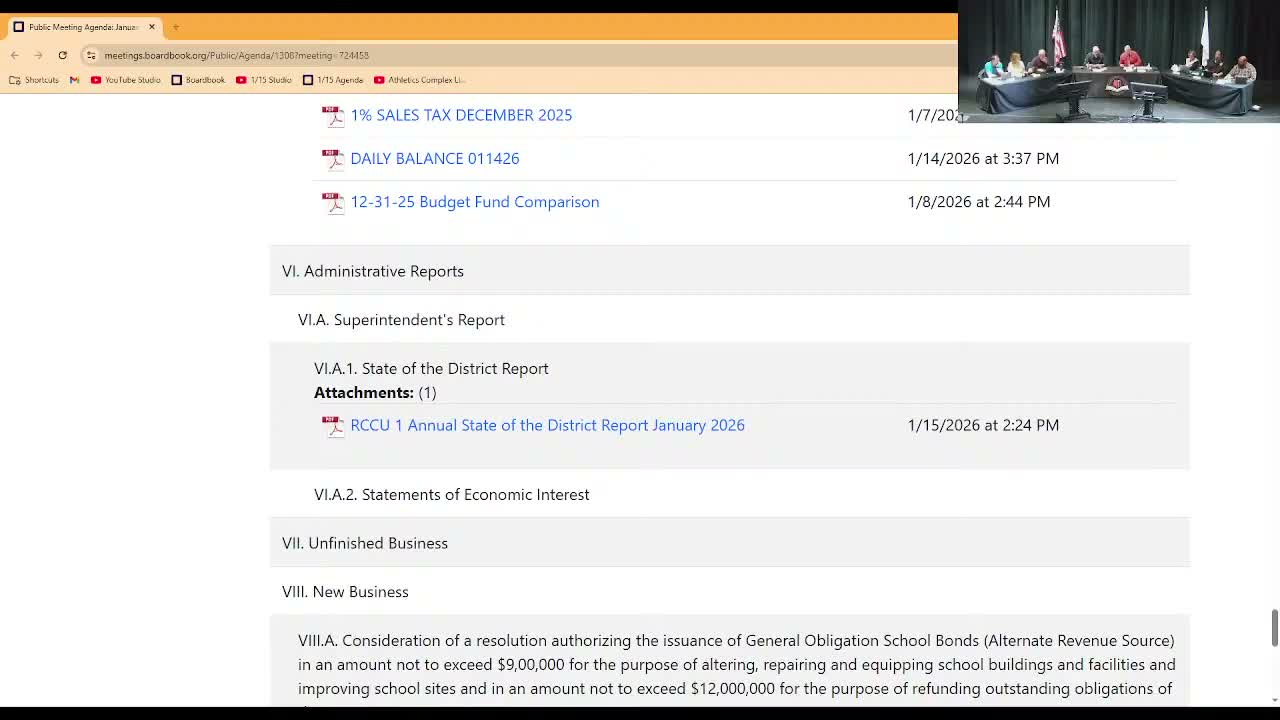Open a new tab with the plus button
The height and width of the screenshot is (720, 1280).
pyautogui.click(x=175, y=27)
